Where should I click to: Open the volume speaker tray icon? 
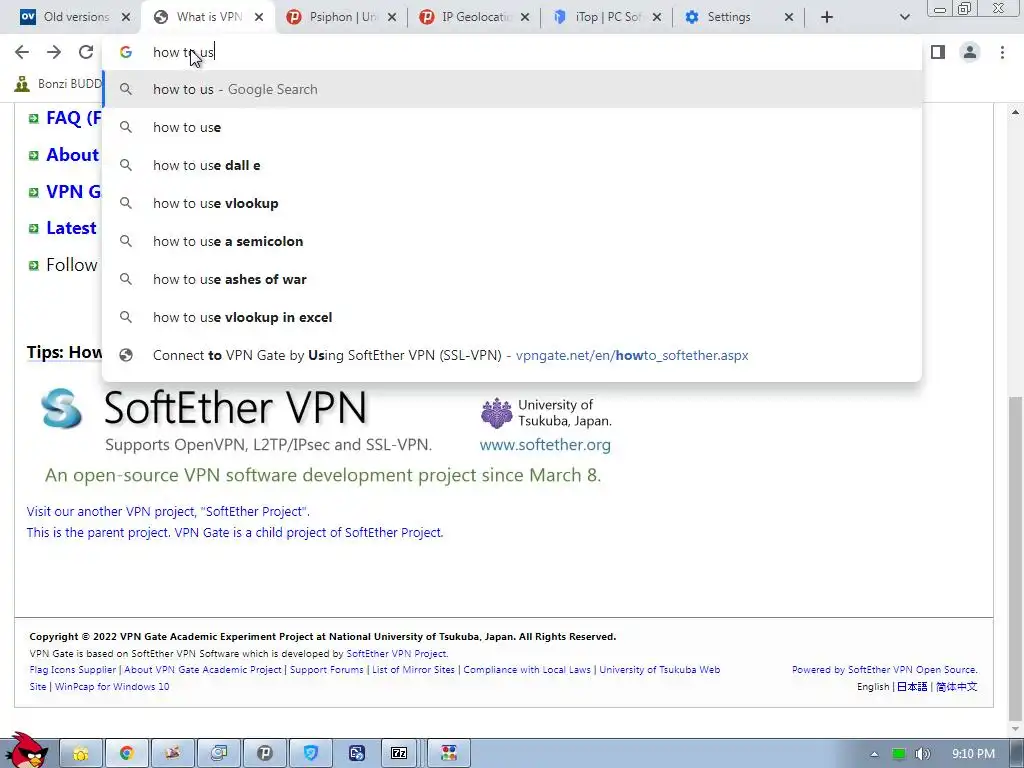tap(923, 754)
